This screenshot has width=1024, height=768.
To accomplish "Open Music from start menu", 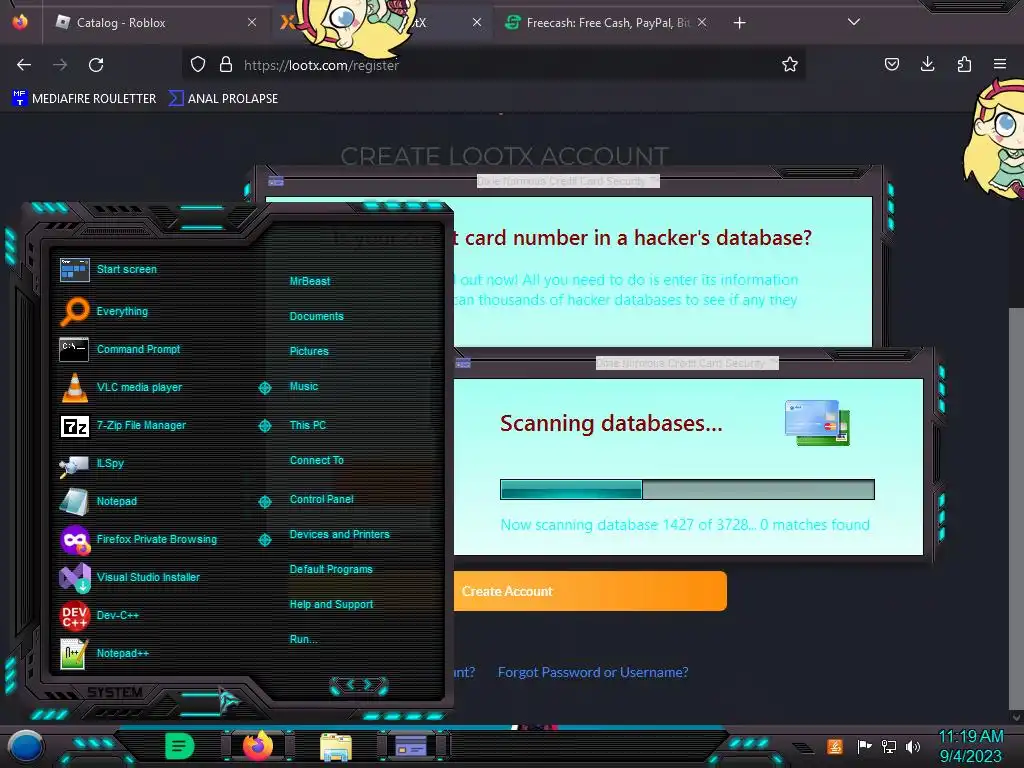I will pos(304,386).
